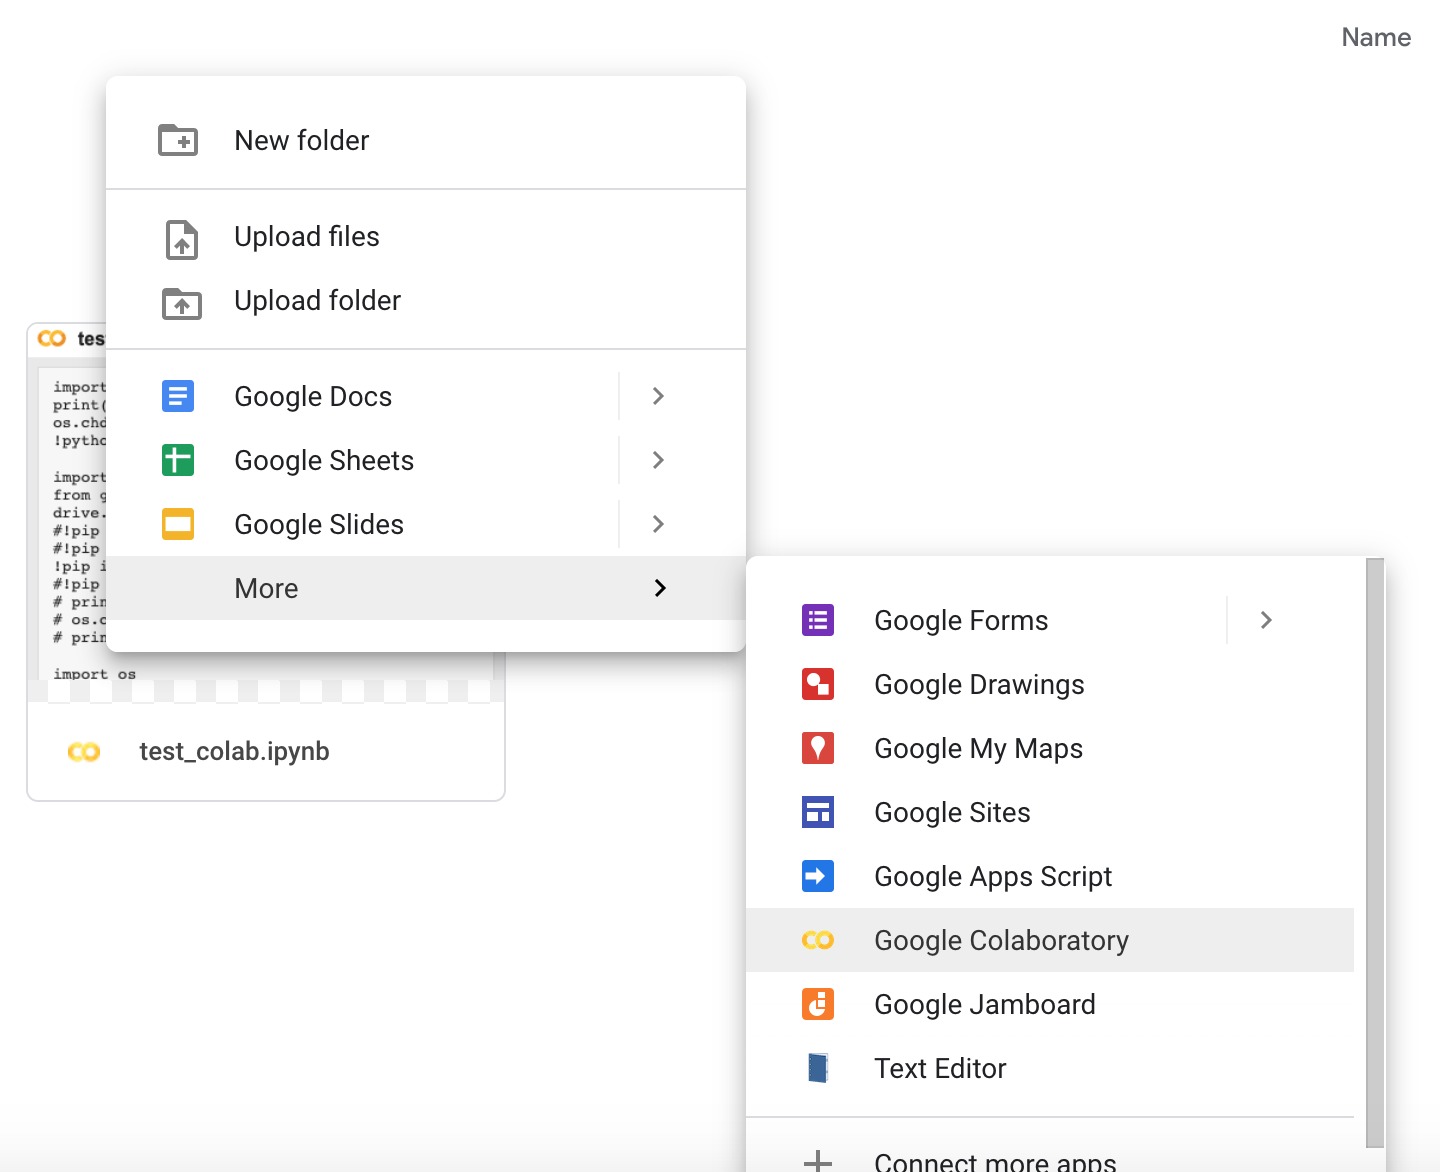The image size is (1440, 1172).
Task: Click the yellow Google Slides icon
Action: [178, 524]
